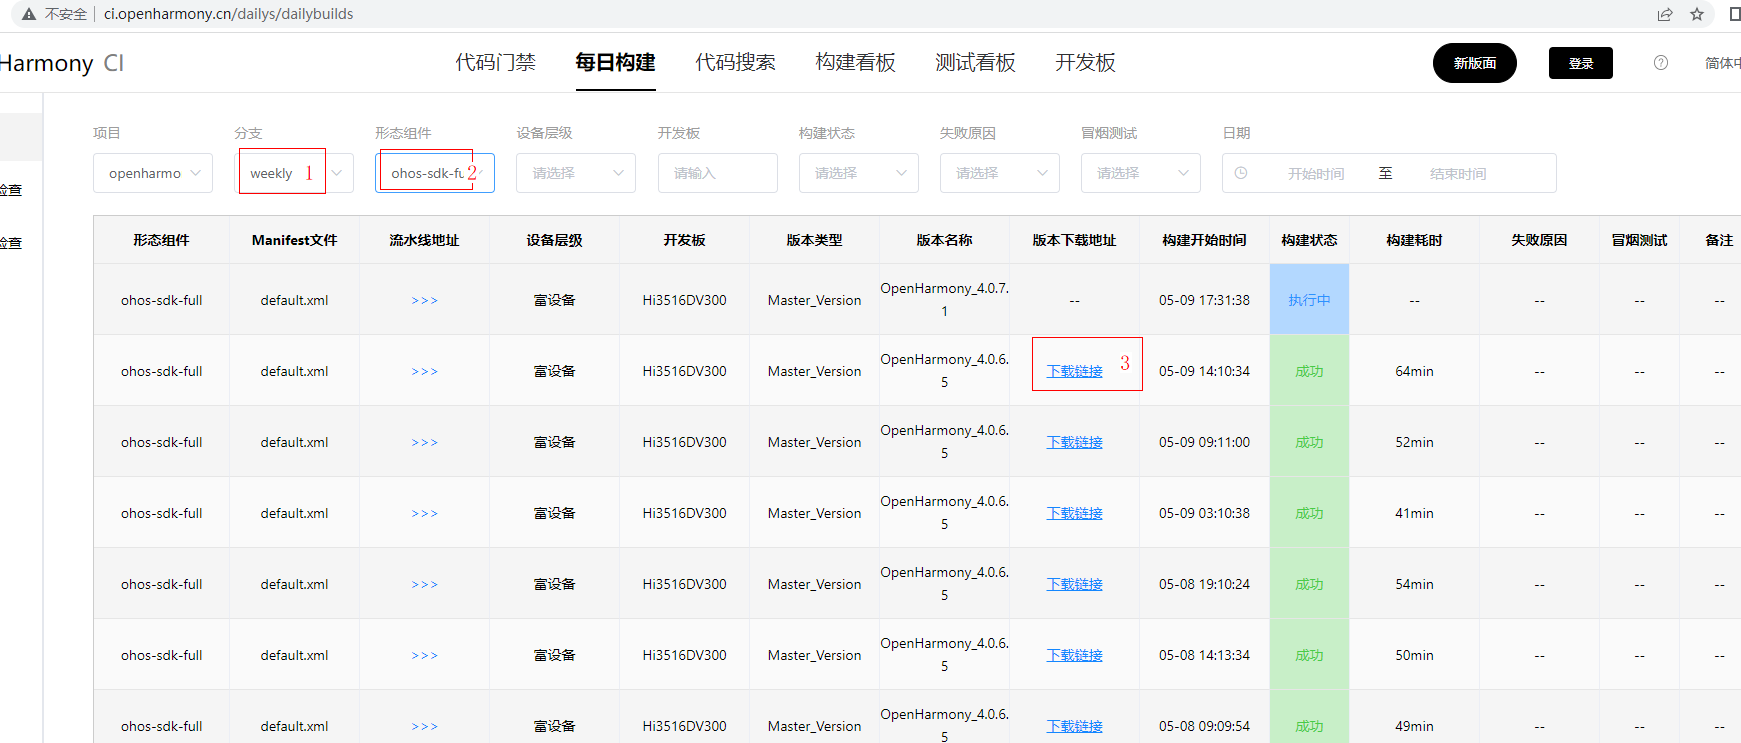
Task: Click download link for 05-09 14:10:34 build
Action: pyautogui.click(x=1074, y=371)
